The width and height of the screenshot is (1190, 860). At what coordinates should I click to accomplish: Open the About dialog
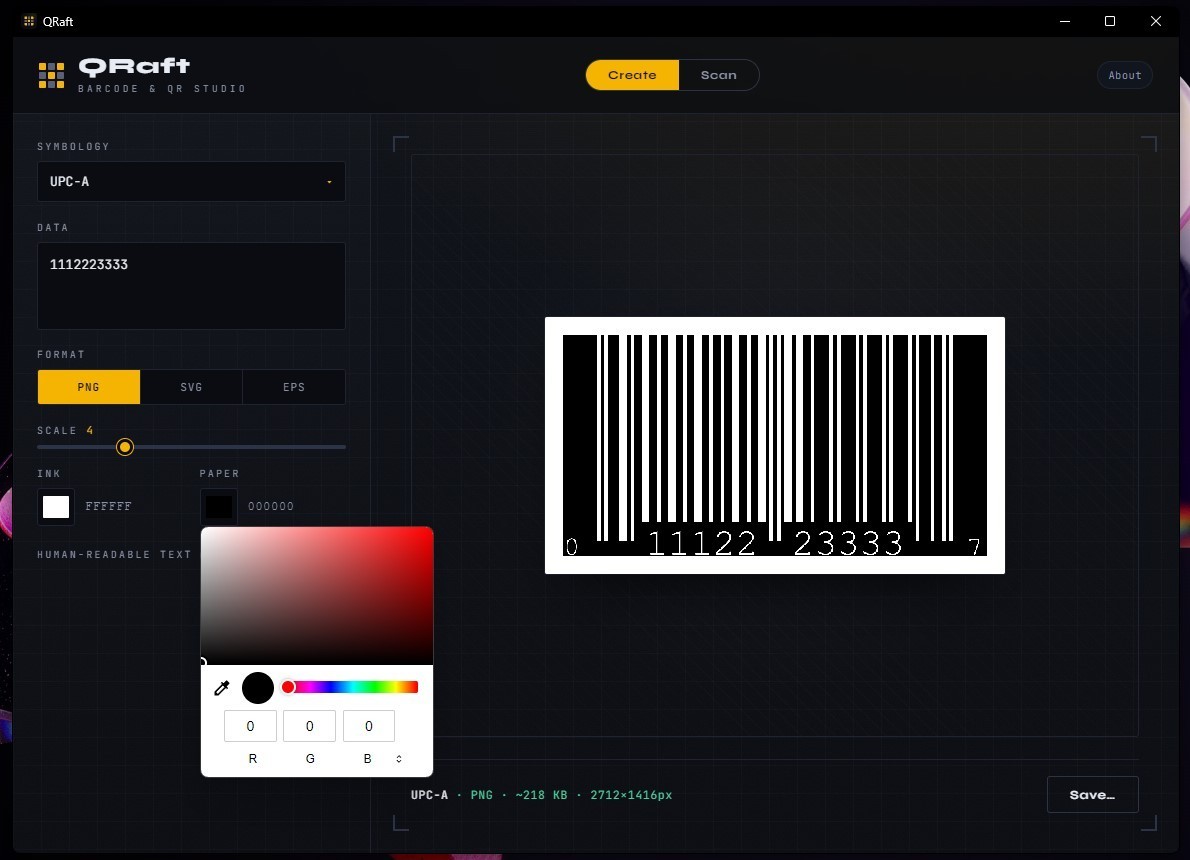[1125, 75]
